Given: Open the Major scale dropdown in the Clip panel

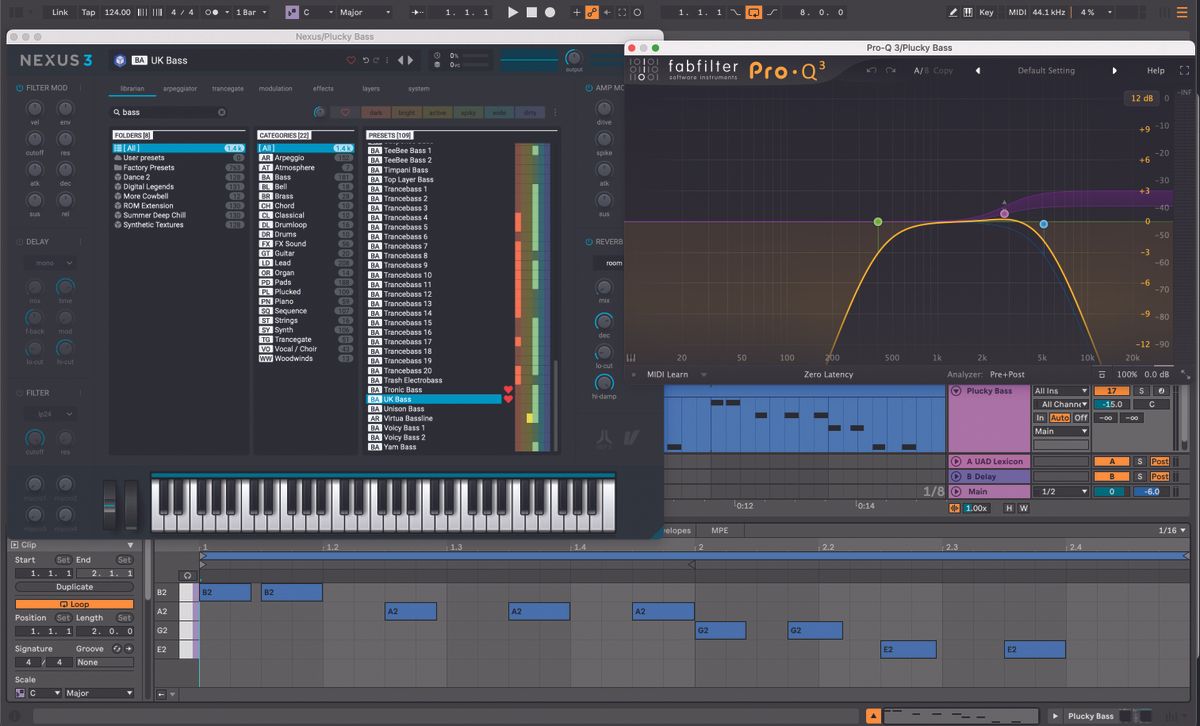Looking at the screenshot, I should pos(99,692).
